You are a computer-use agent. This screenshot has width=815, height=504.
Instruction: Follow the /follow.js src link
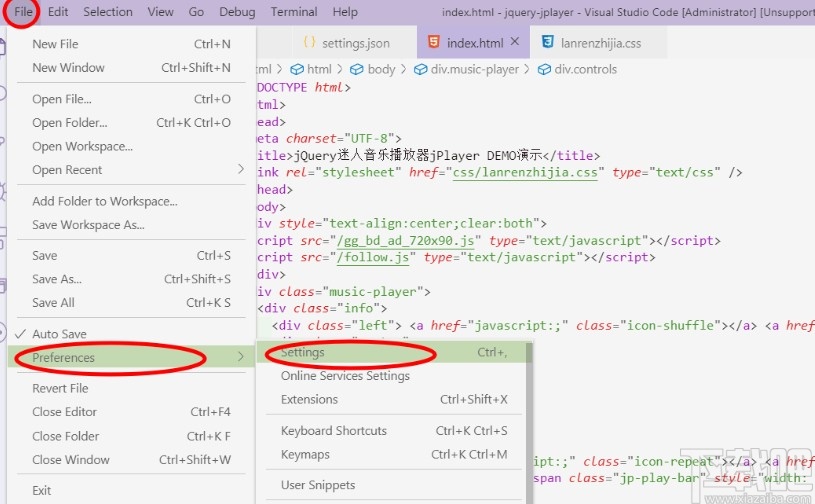click(x=373, y=258)
